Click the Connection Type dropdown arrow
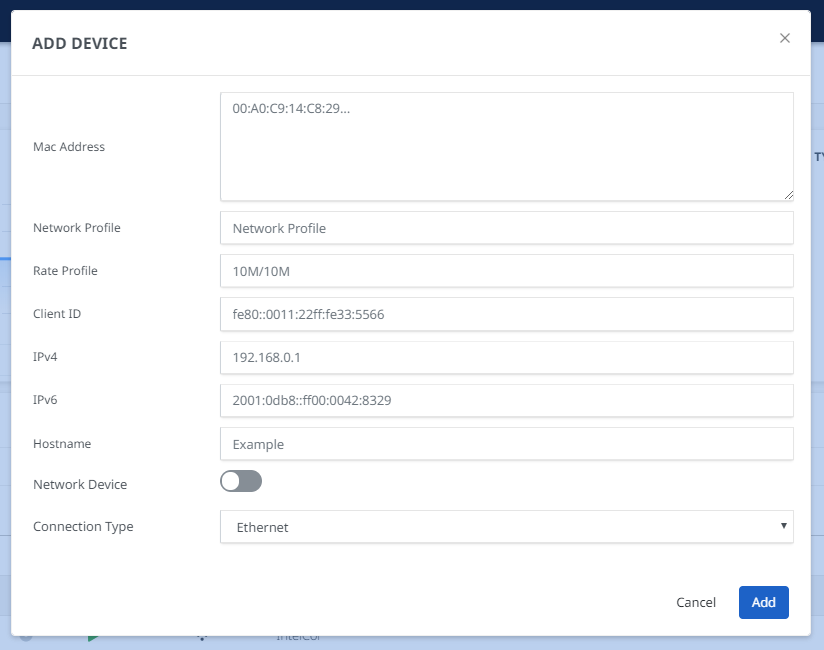Screen dimensions: 824x650 coord(783,526)
